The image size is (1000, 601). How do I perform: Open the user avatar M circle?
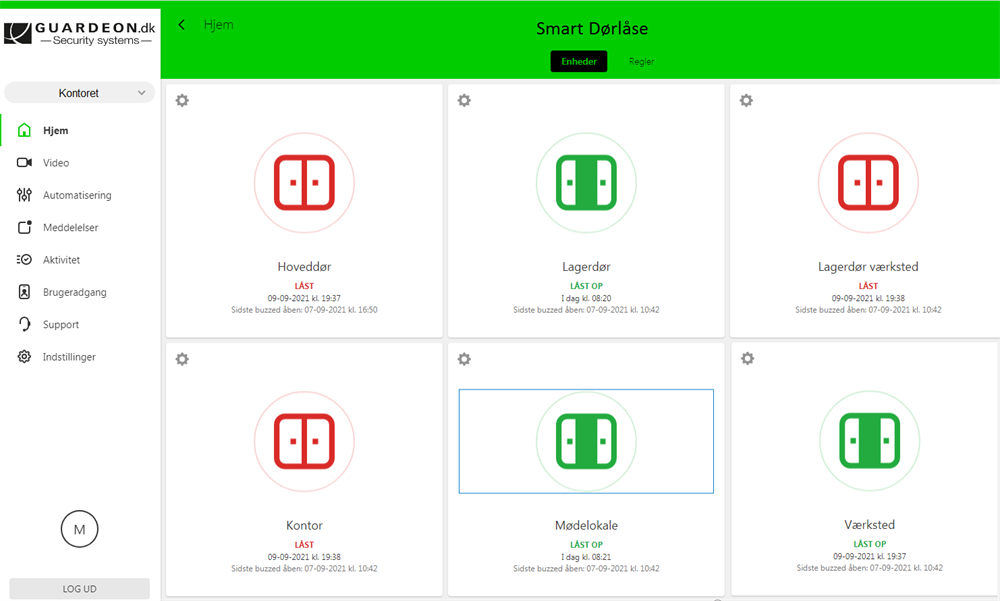80,529
